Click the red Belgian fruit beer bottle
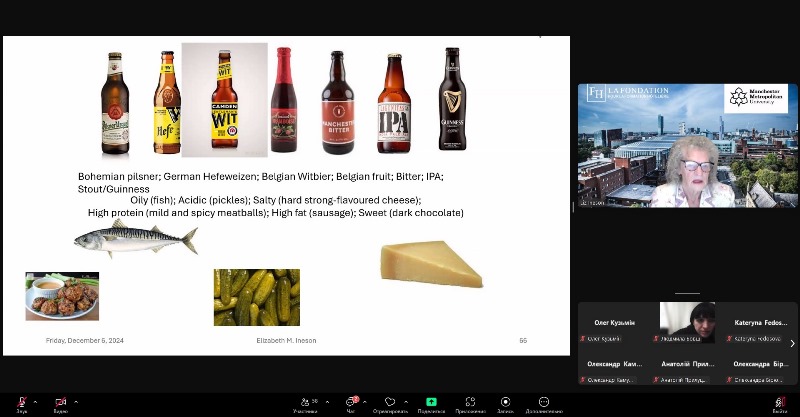Viewport: 800px width, 417px height. pyautogui.click(x=284, y=100)
